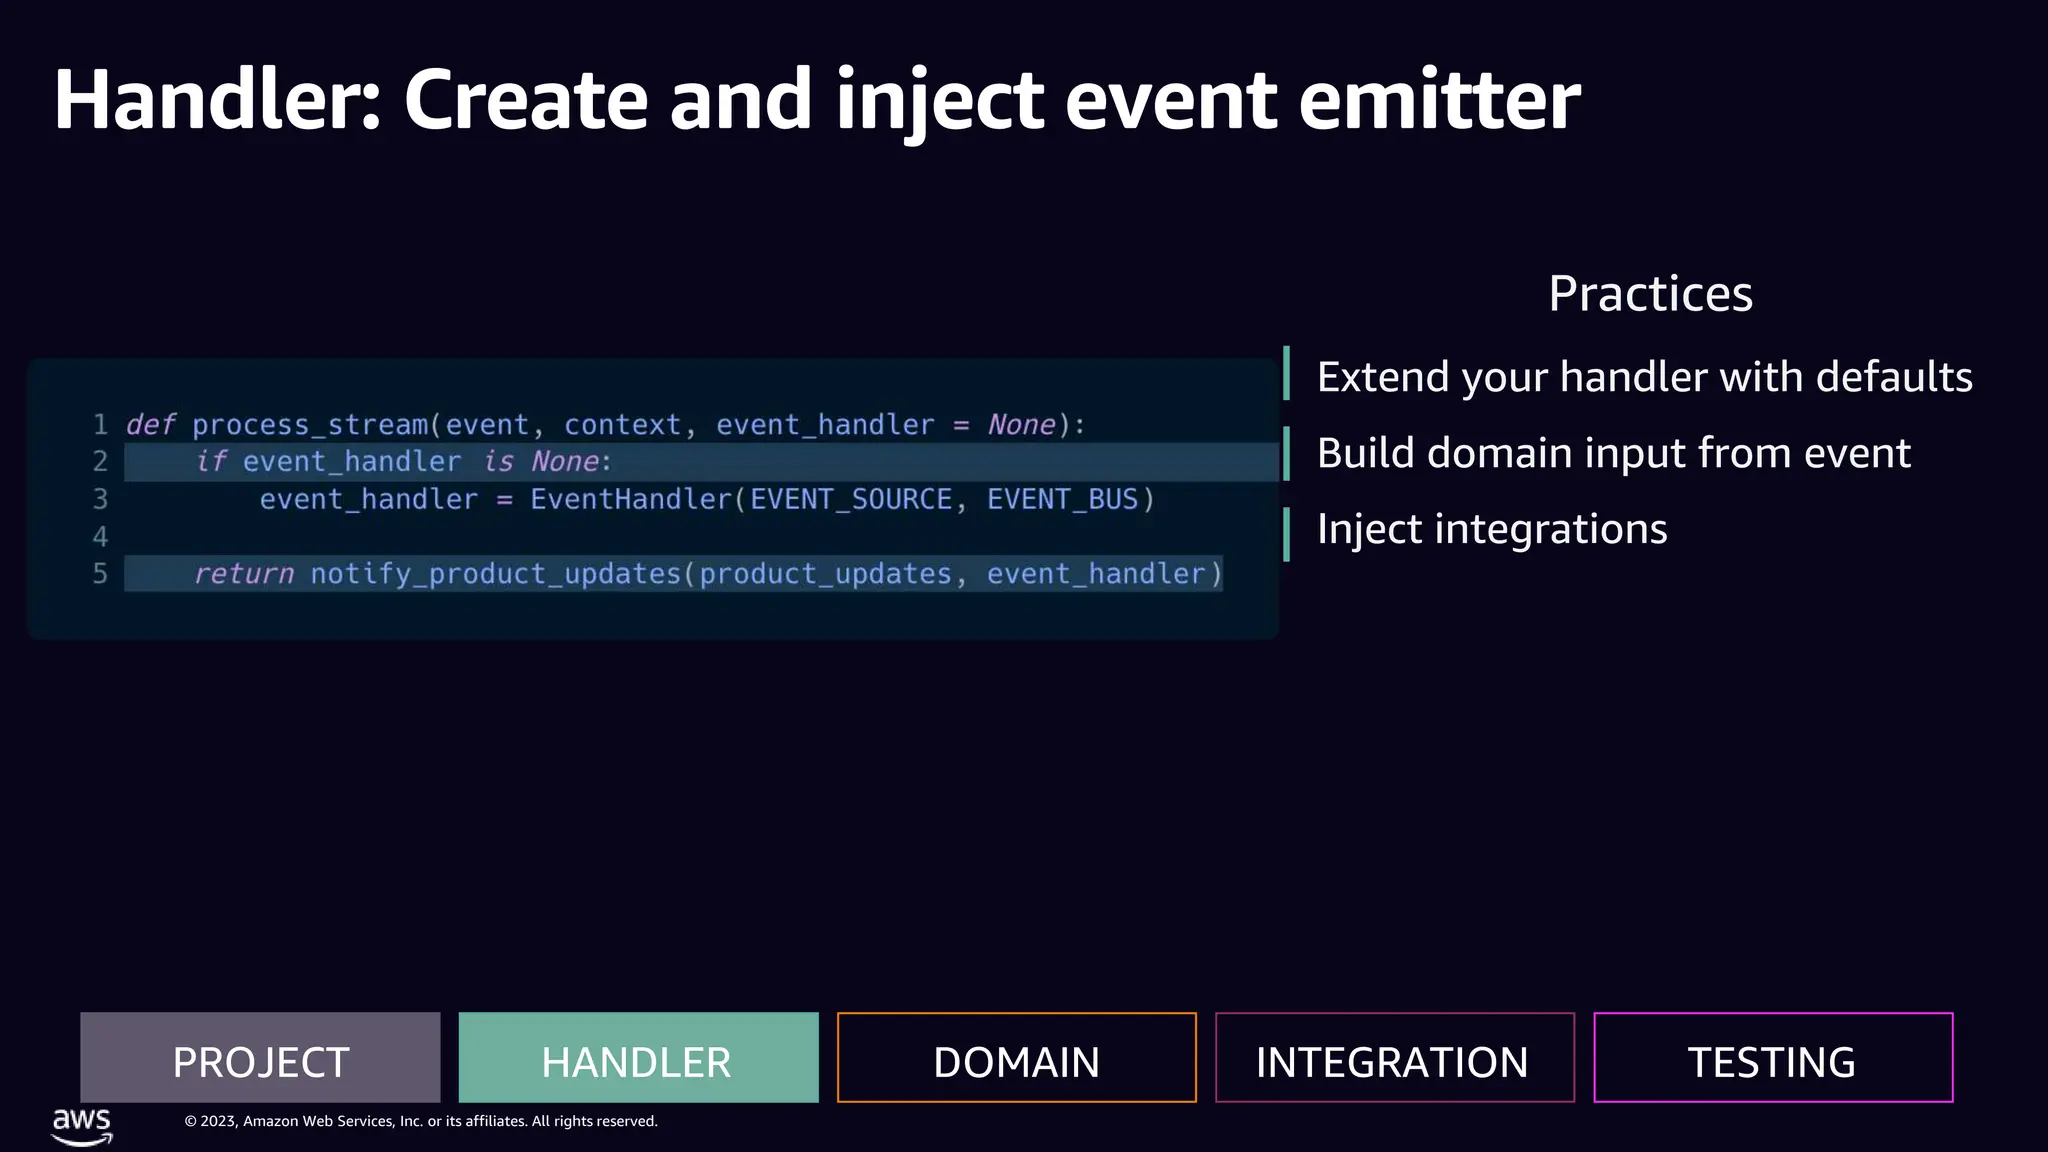This screenshot has width=2048, height=1152.
Task: Click highlighted line 'if event_handler is None:'
Action: [700, 462]
